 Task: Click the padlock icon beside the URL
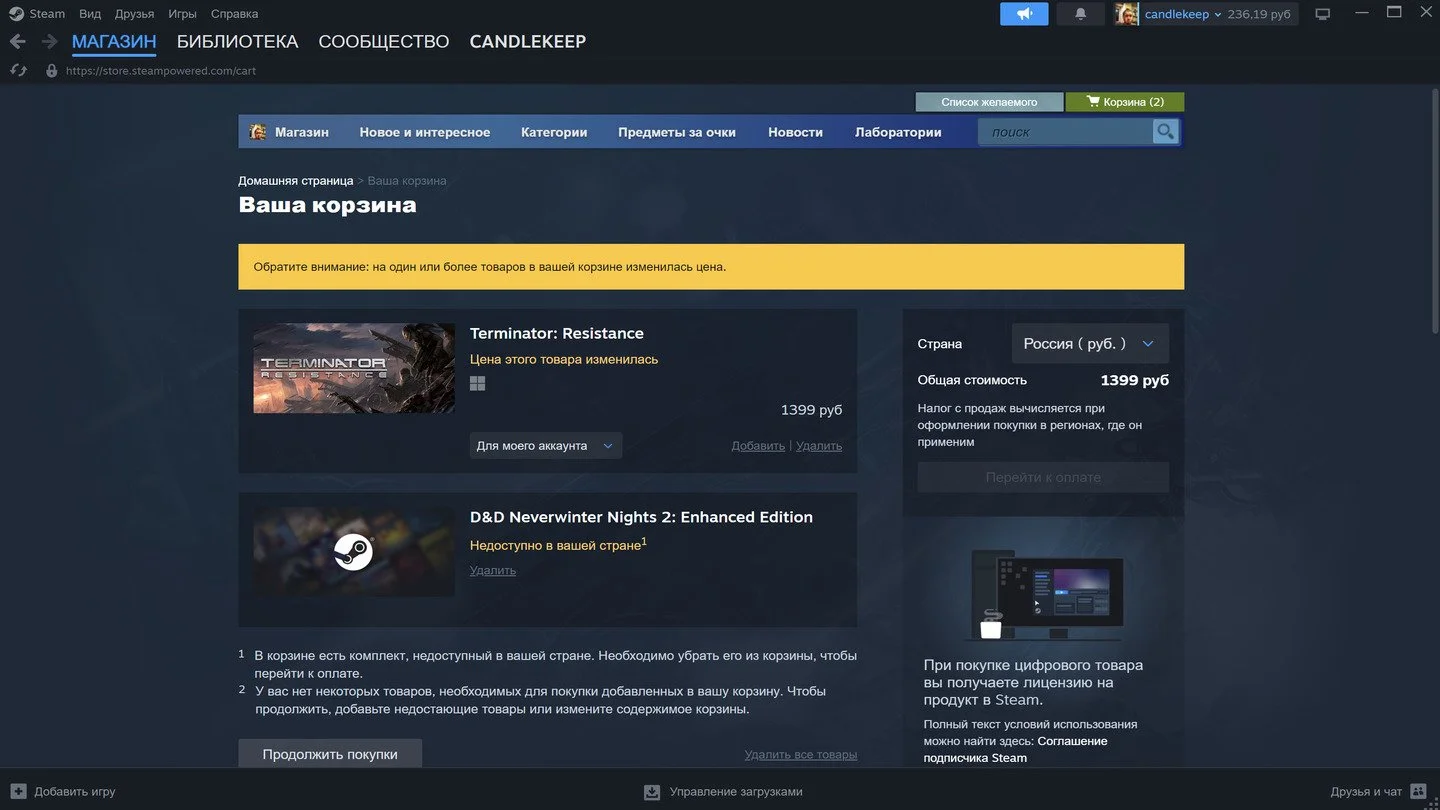click(52, 71)
